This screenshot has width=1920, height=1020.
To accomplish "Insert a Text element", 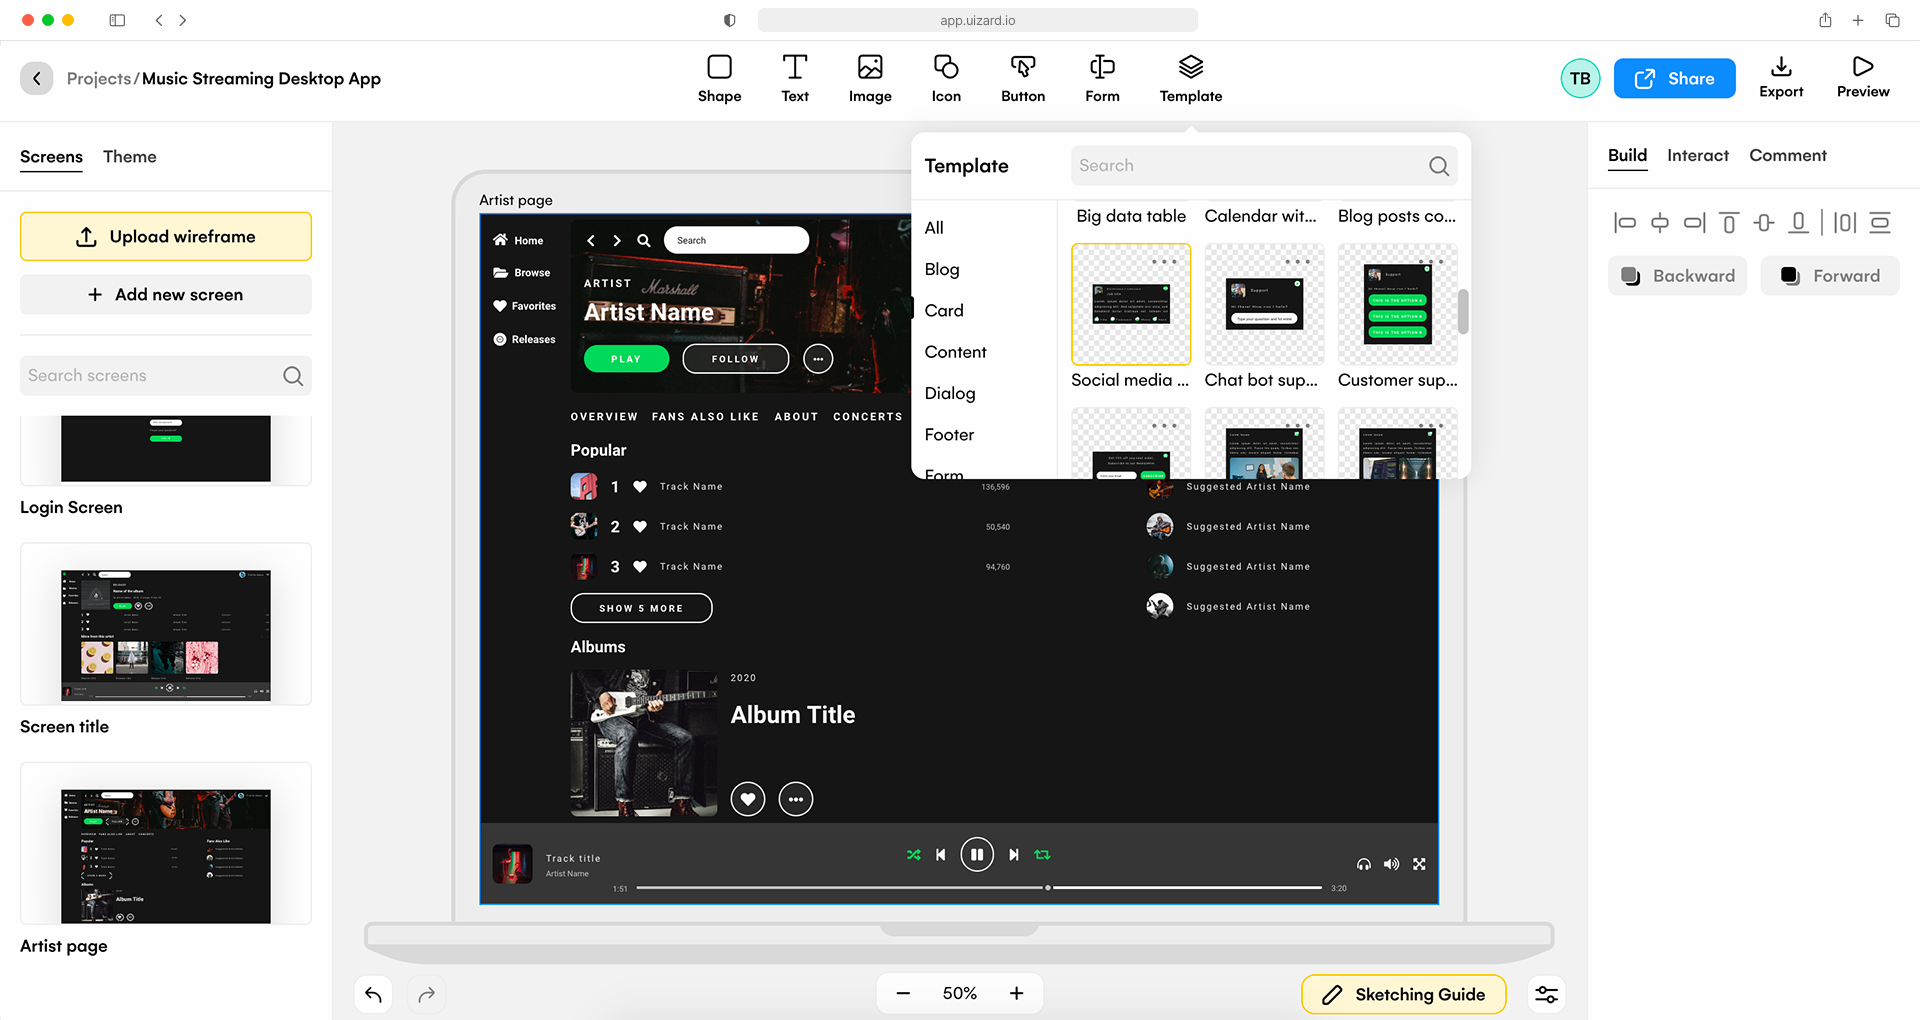I will pyautogui.click(x=795, y=78).
